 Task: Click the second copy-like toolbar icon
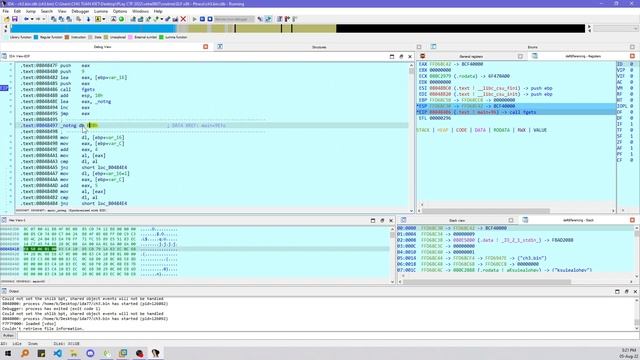(61, 19)
